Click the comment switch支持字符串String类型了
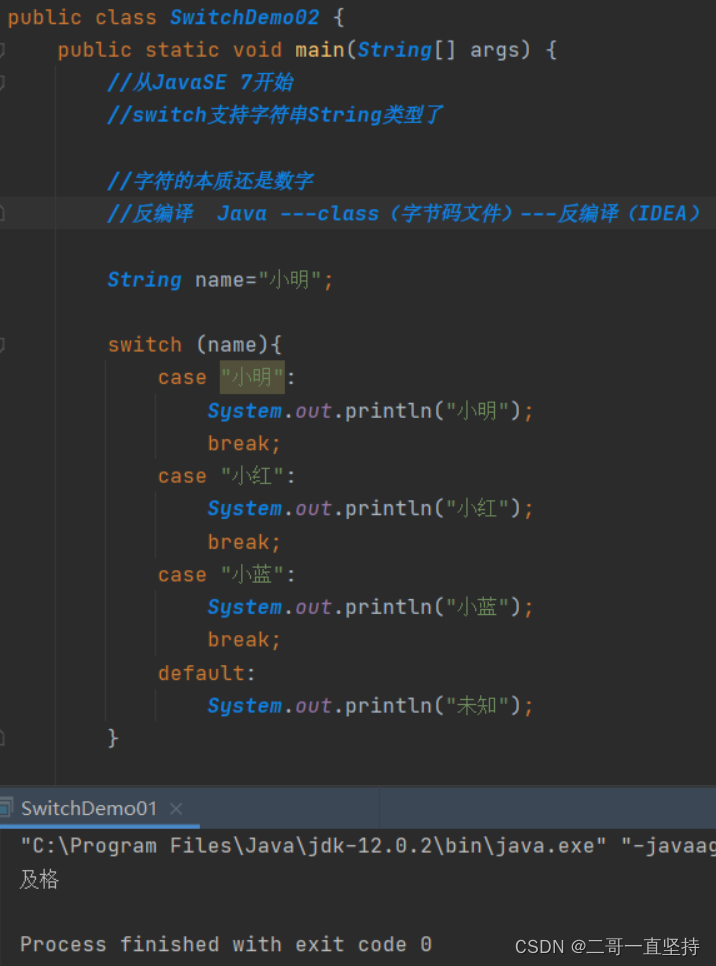 275,115
